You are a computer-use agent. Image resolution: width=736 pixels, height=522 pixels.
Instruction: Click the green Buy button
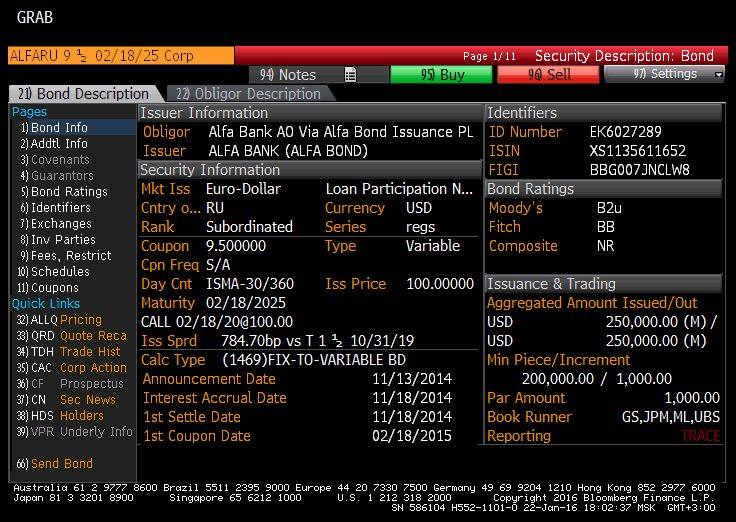click(441, 75)
